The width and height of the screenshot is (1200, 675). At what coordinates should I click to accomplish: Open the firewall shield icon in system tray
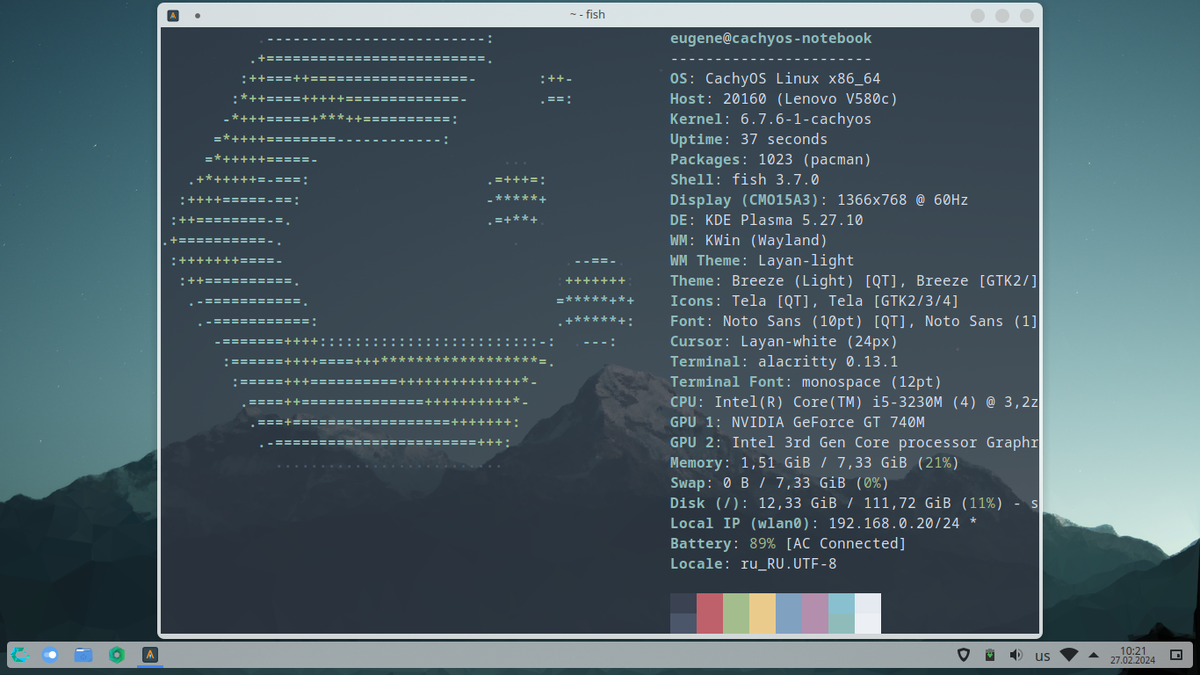coord(963,655)
